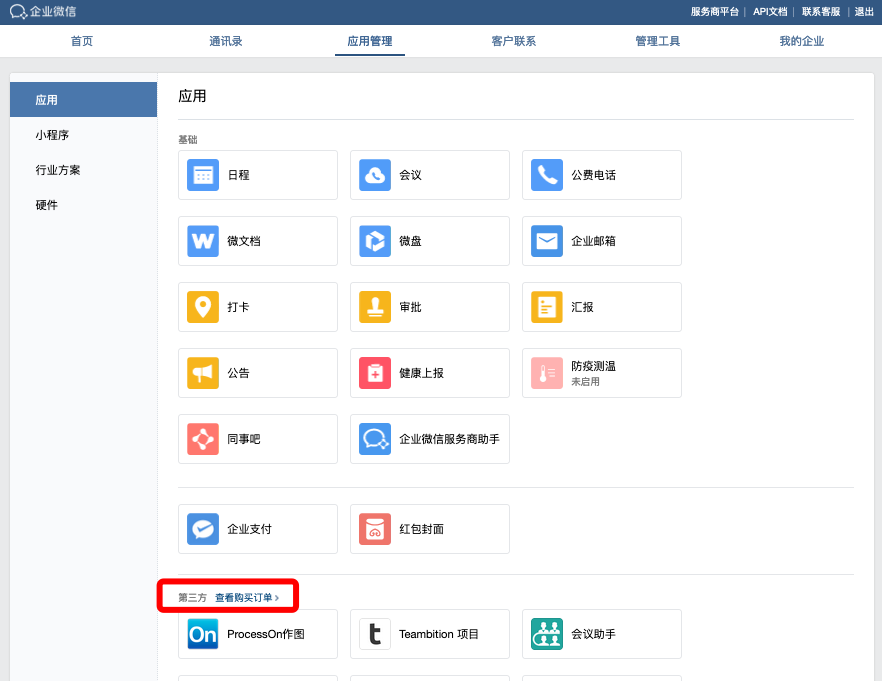882x681 pixels.
Task: Open the 会议 cloud meeting icon
Action: tap(375, 175)
